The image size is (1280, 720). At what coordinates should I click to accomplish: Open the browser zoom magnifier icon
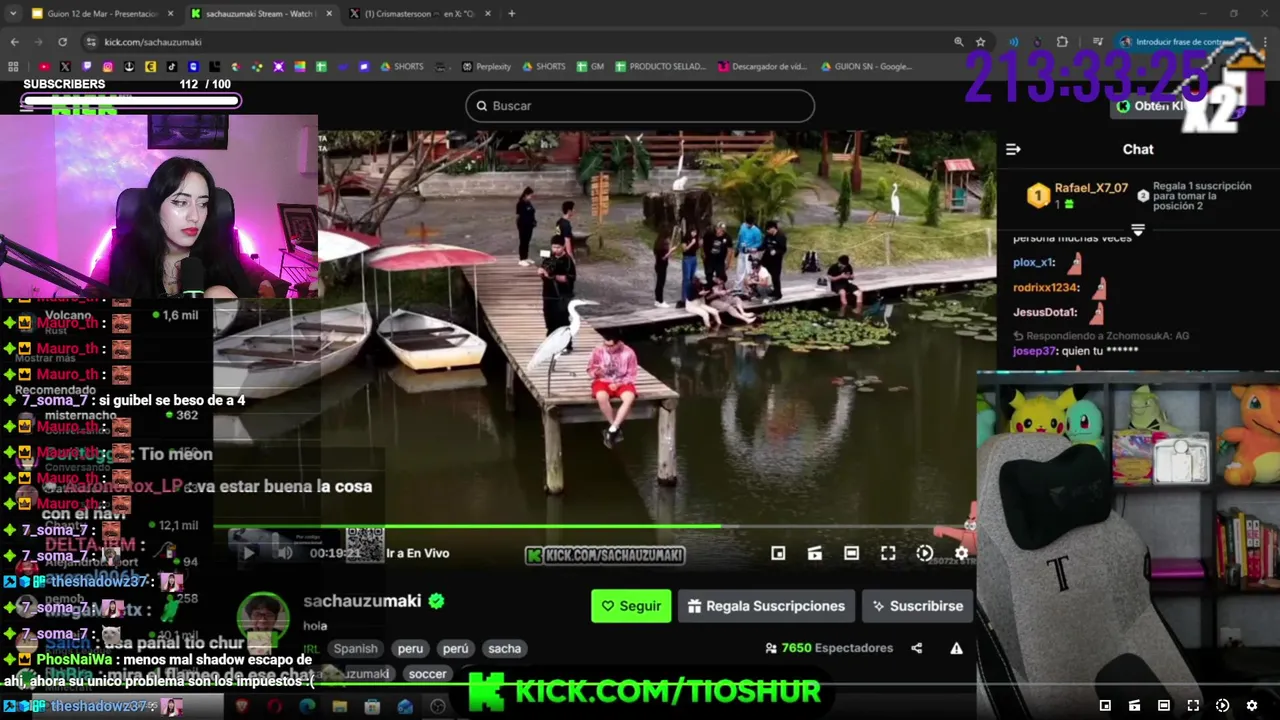click(x=958, y=42)
